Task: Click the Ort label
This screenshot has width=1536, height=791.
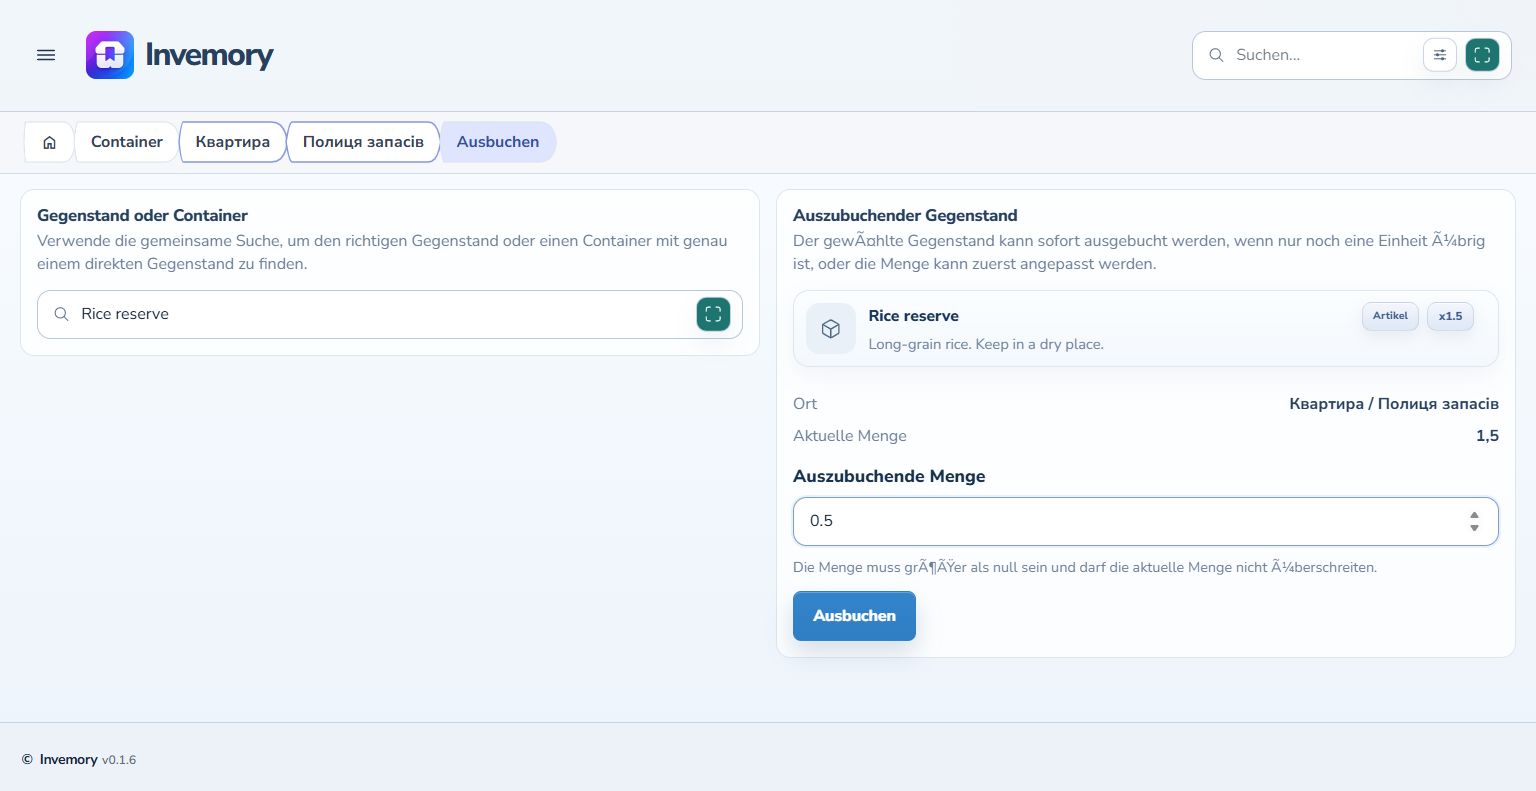Action: pos(805,404)
